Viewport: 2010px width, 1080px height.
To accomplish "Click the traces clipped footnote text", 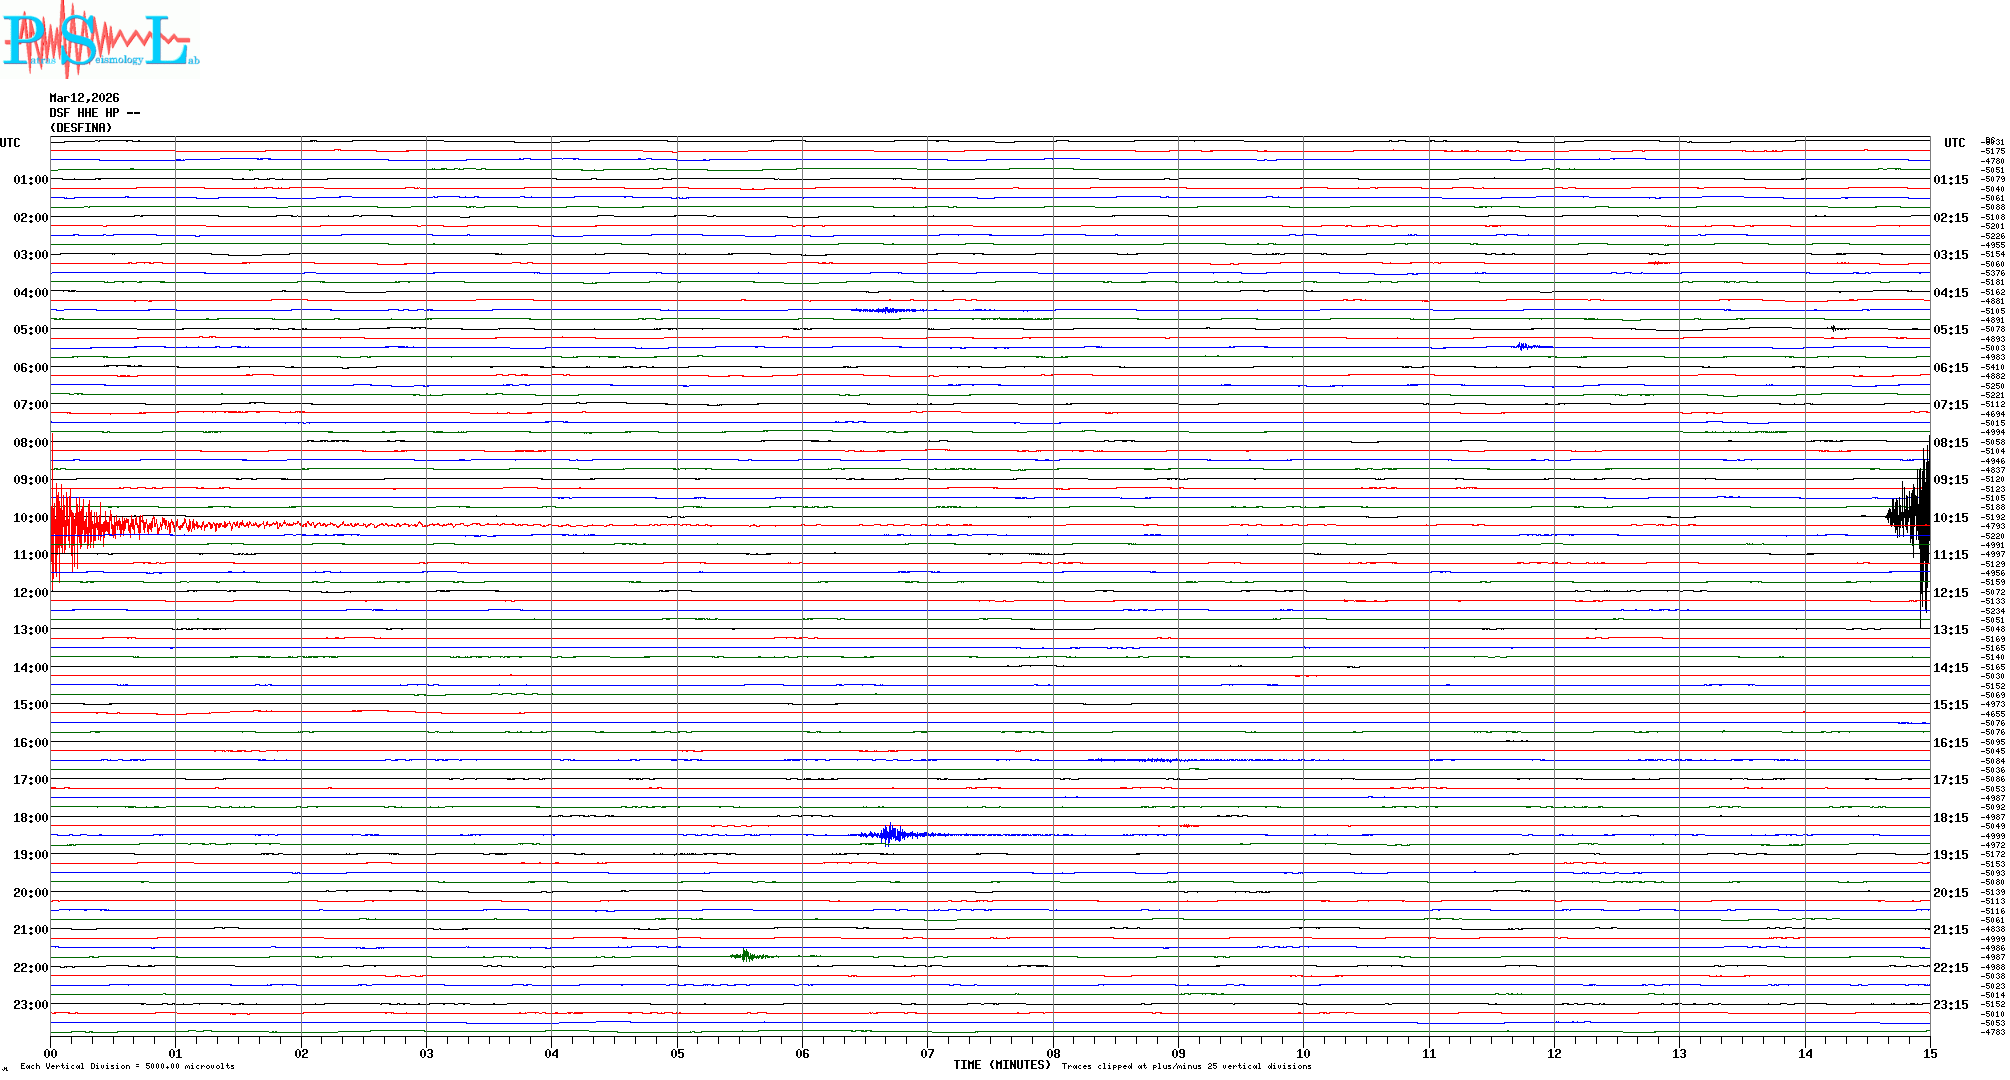I will click(1186, 1066).
